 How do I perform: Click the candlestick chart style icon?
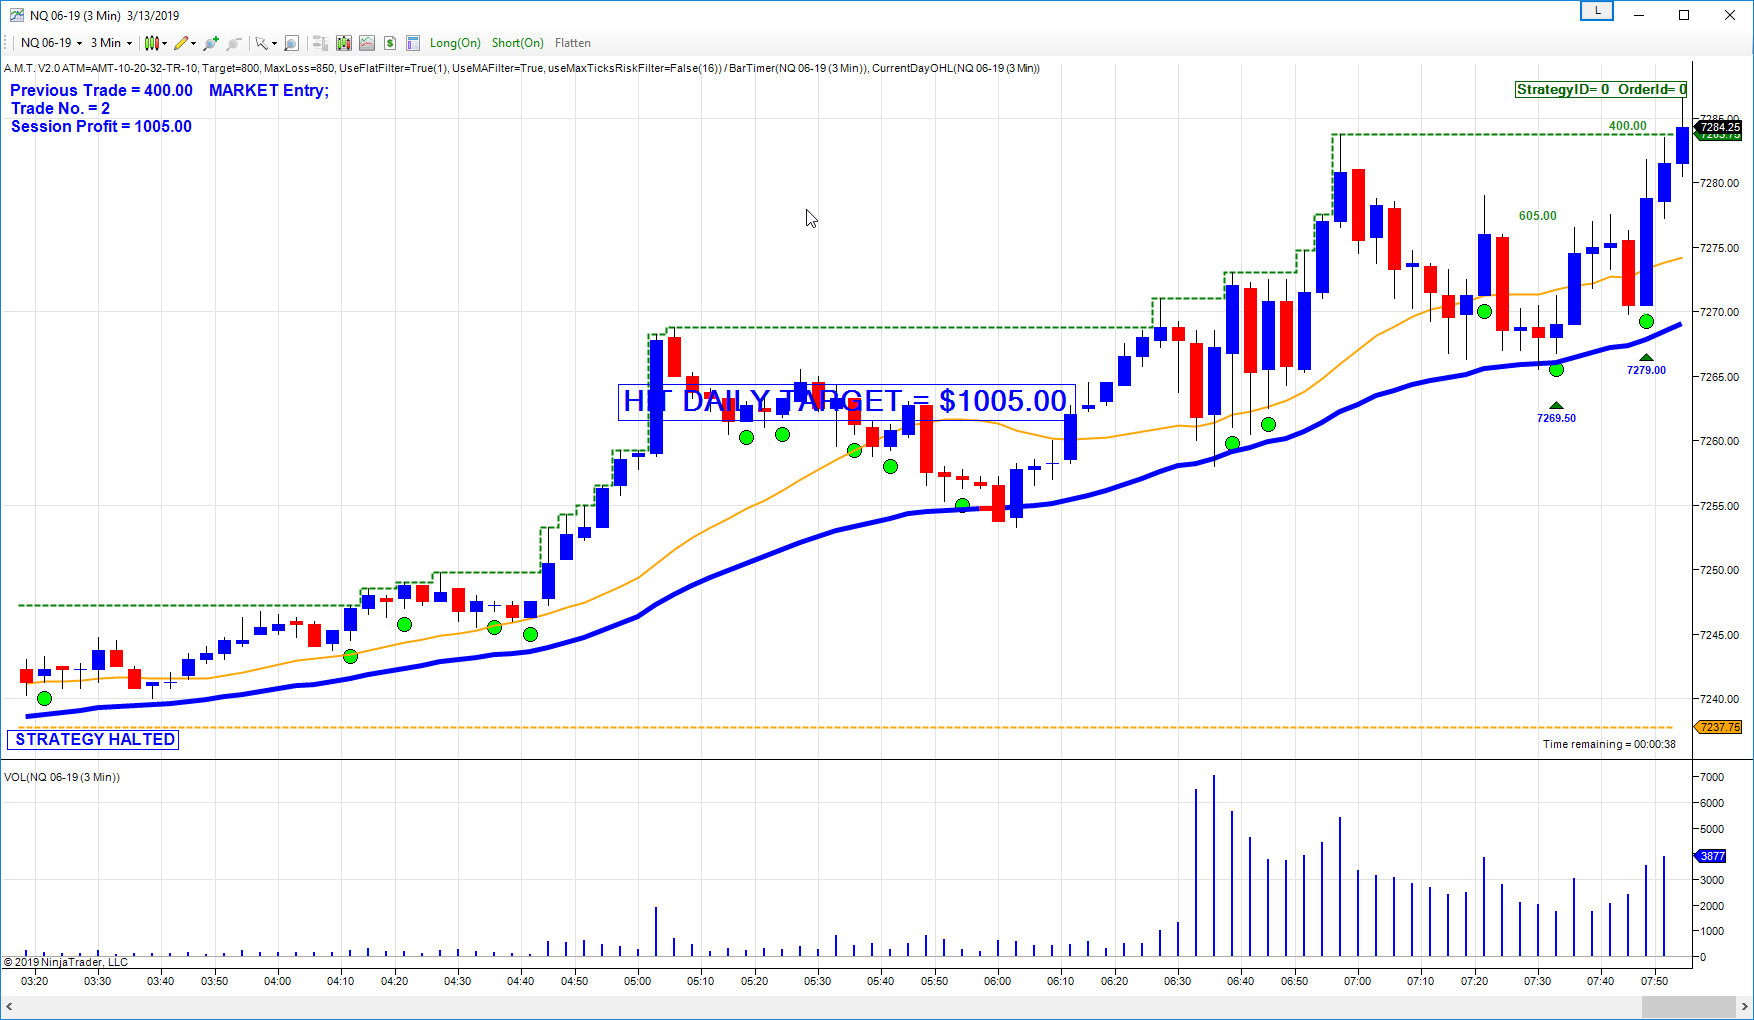(151, 43)
